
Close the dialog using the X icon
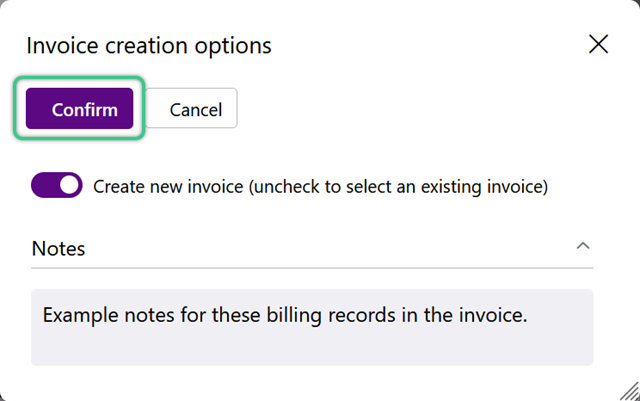click(598, 44)
